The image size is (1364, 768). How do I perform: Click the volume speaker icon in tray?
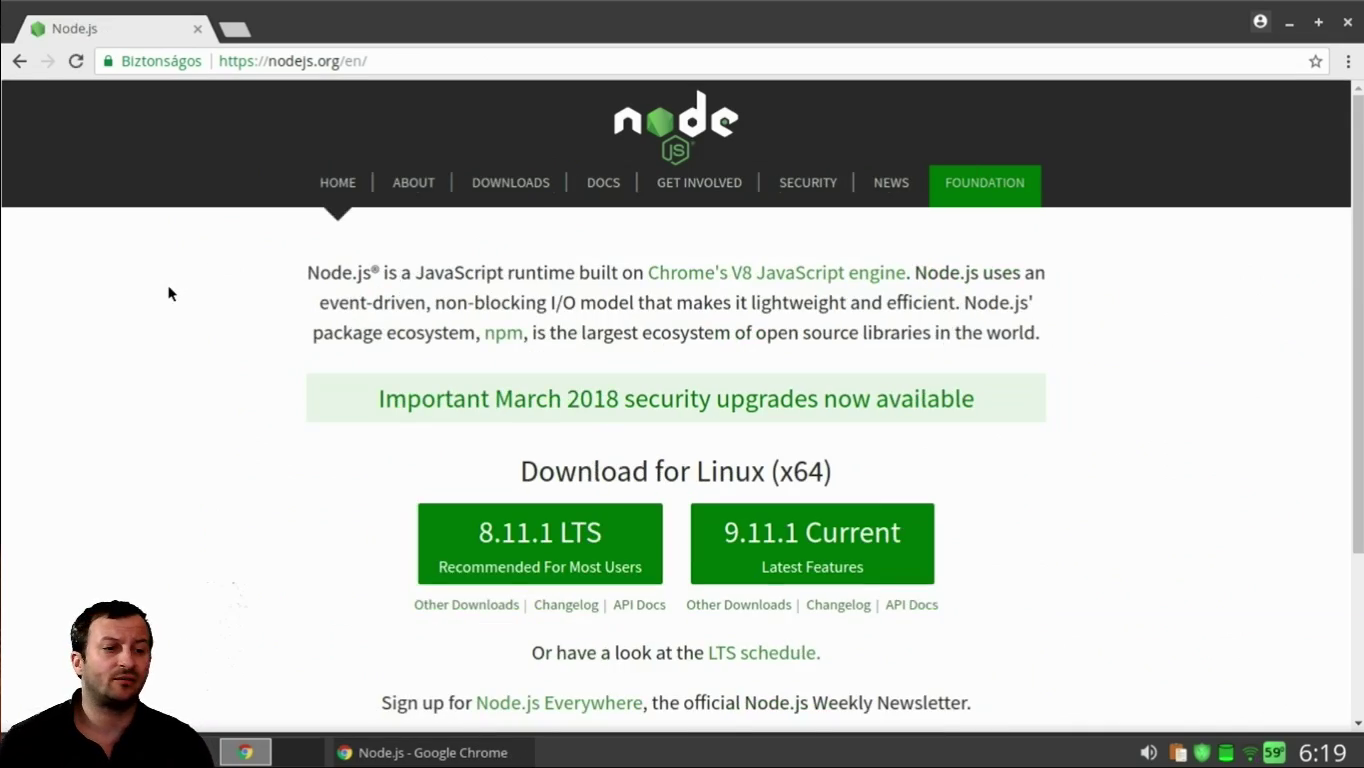1148,752
